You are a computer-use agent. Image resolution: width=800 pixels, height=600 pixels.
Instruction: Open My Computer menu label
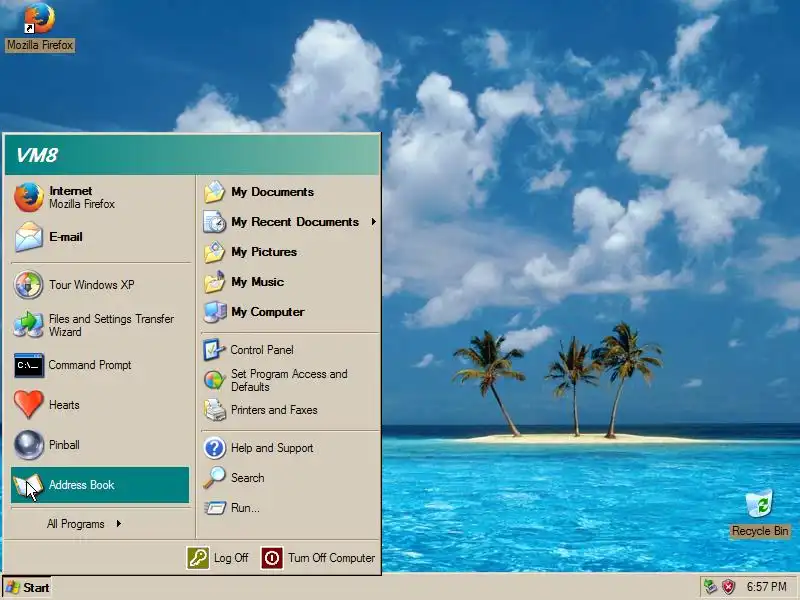pyautogui.click(x=268, y=312)
